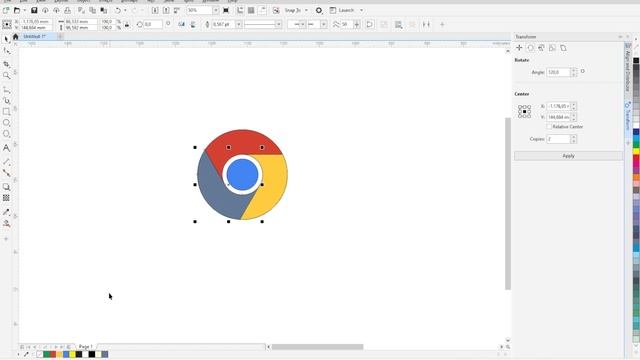Select the Page 1 tab
This screenshot has height=360, width=640.
click(86, 347)
